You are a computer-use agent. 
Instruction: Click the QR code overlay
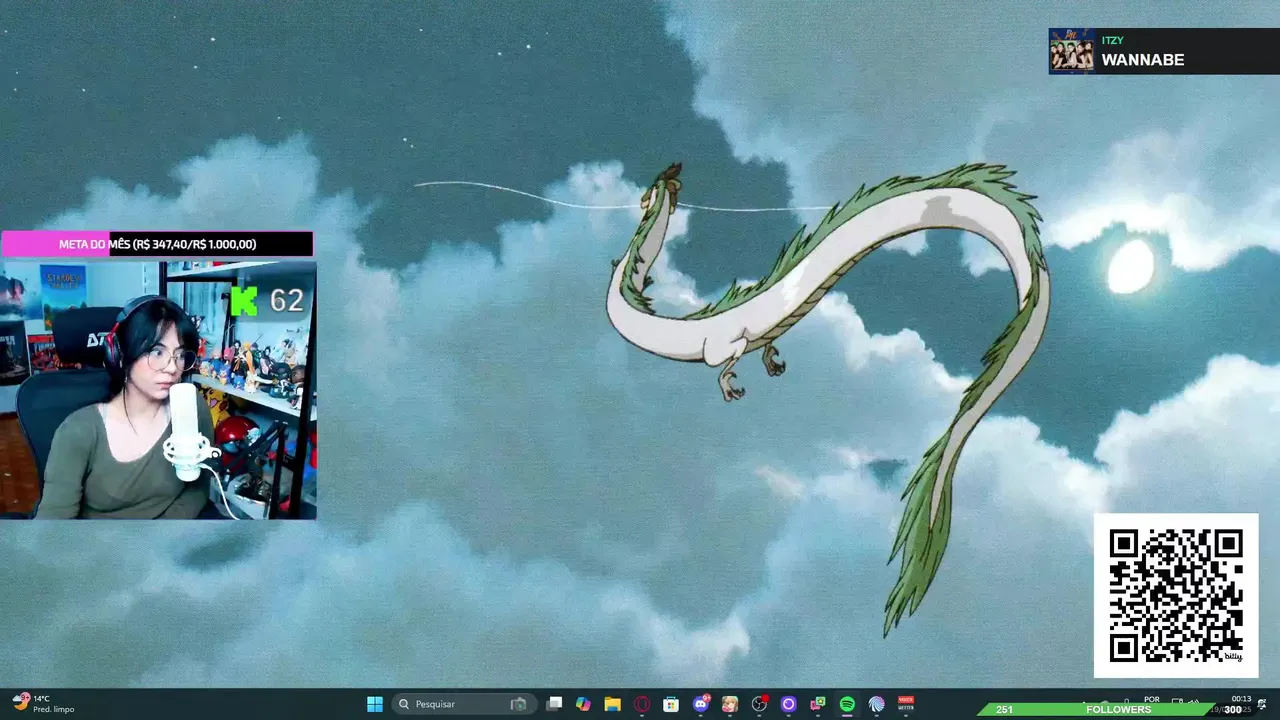tap(1176, 596)
